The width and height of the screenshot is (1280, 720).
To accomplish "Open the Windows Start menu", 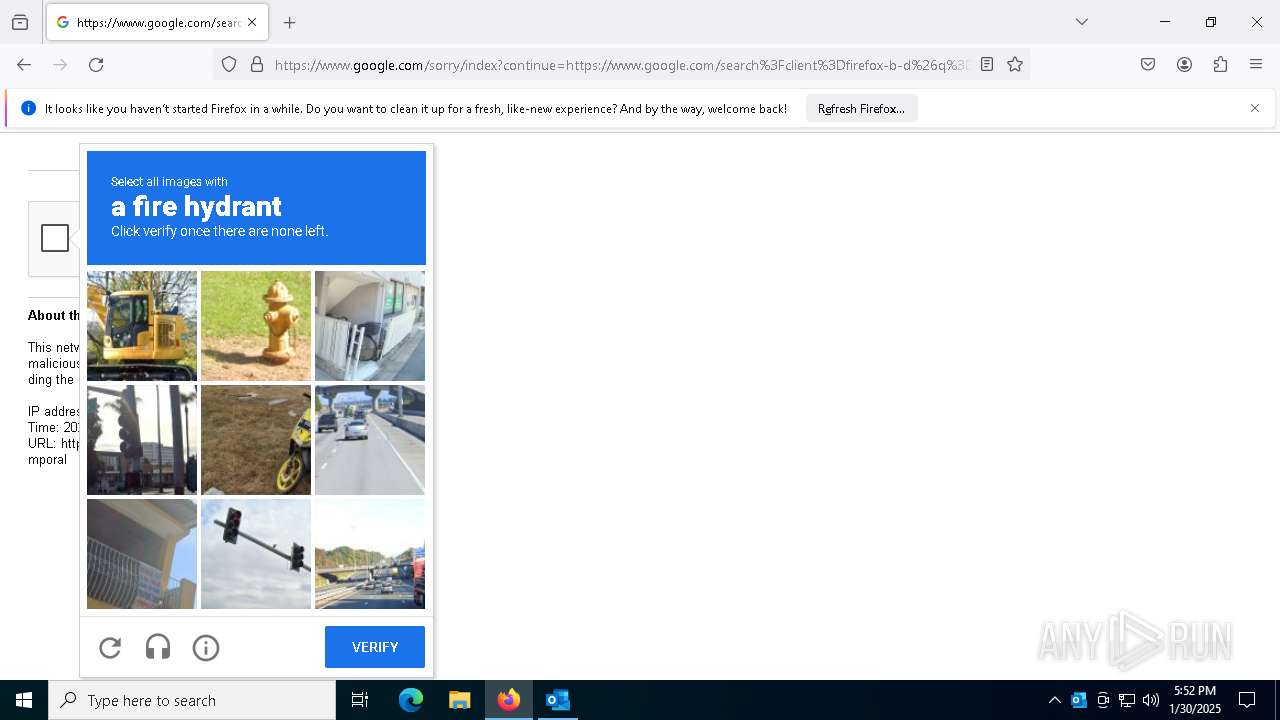I will point(24,700).
